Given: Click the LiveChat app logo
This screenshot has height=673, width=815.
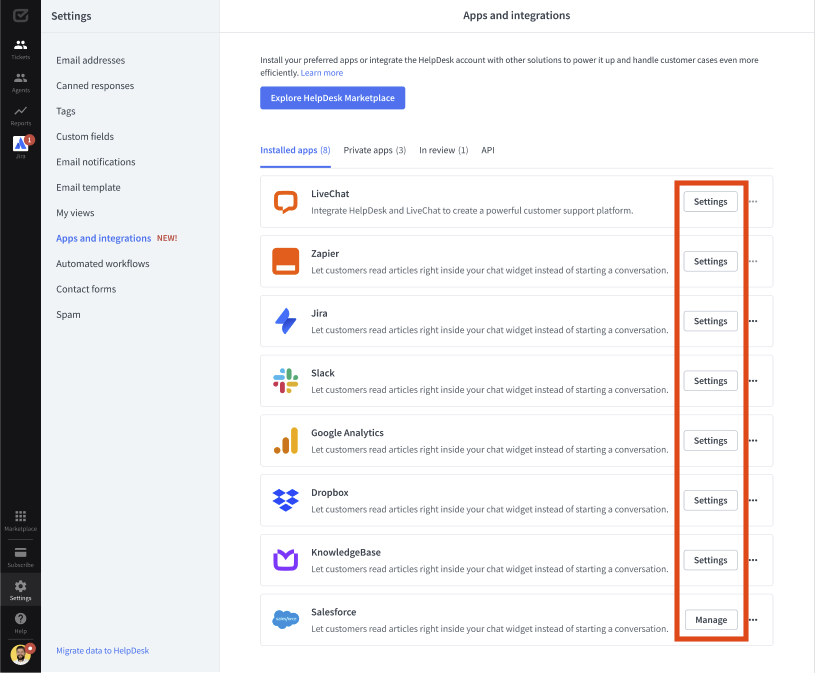Looking at the screenshot, I should [x=285, y=202].
